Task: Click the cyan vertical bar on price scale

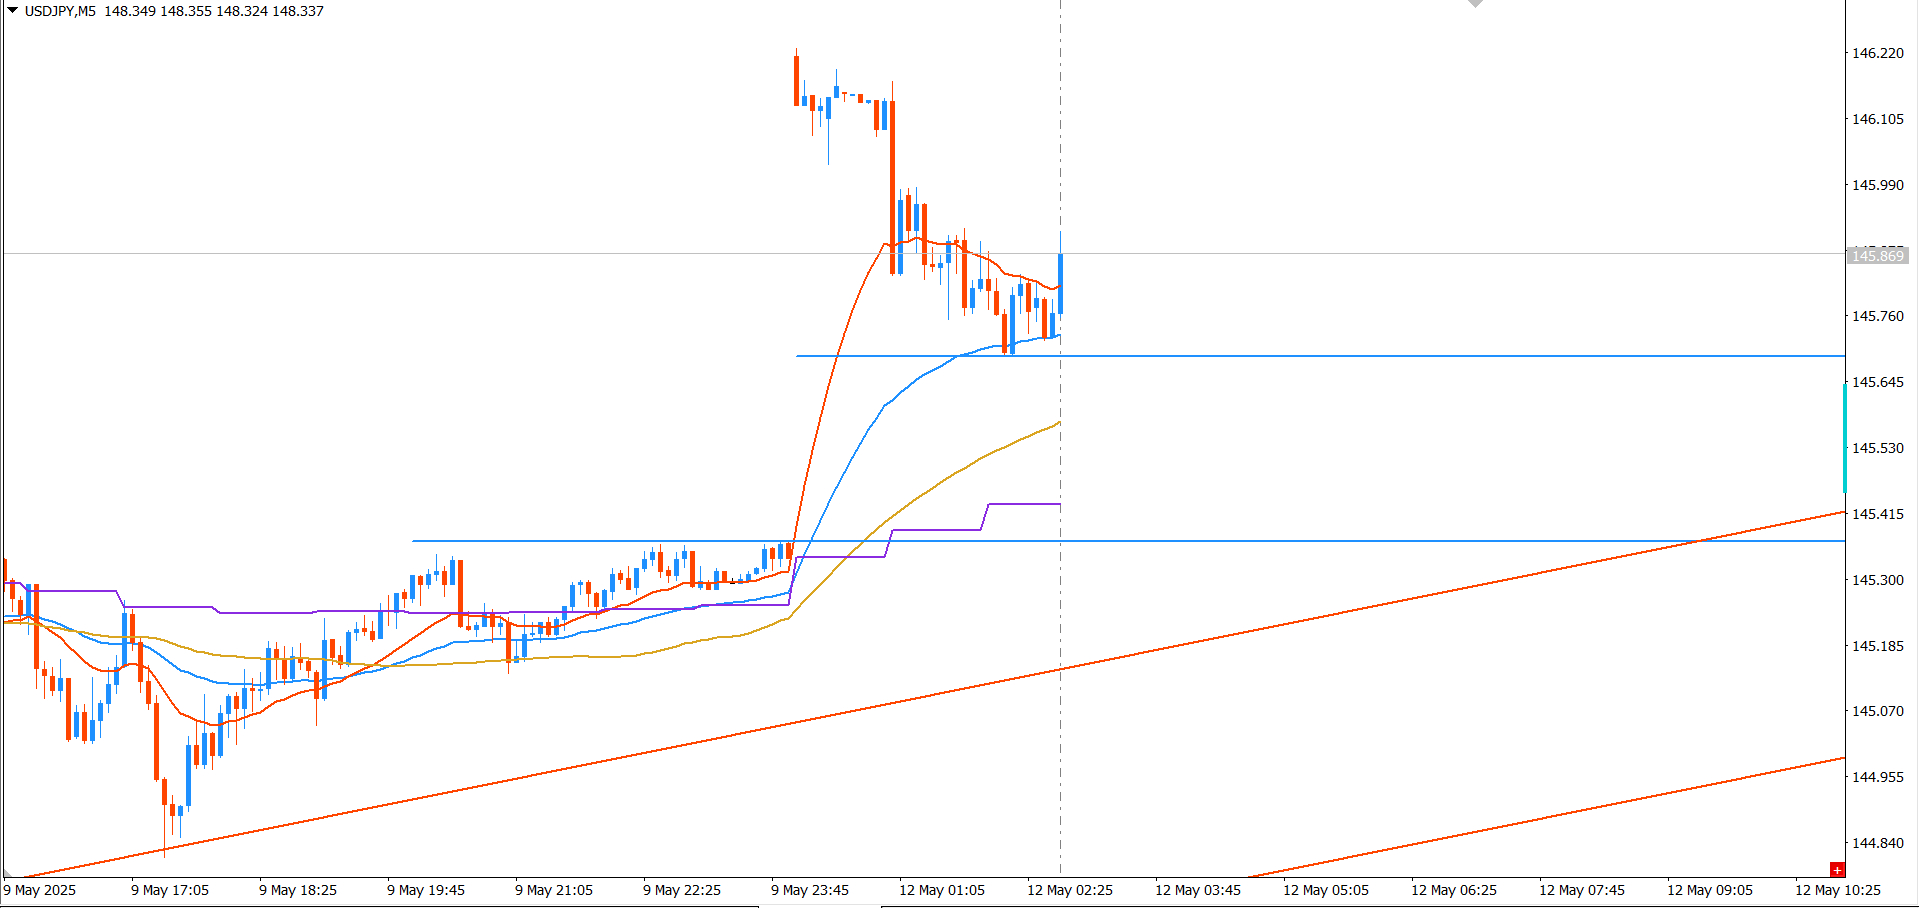Action: click(x=1845, y=437)
